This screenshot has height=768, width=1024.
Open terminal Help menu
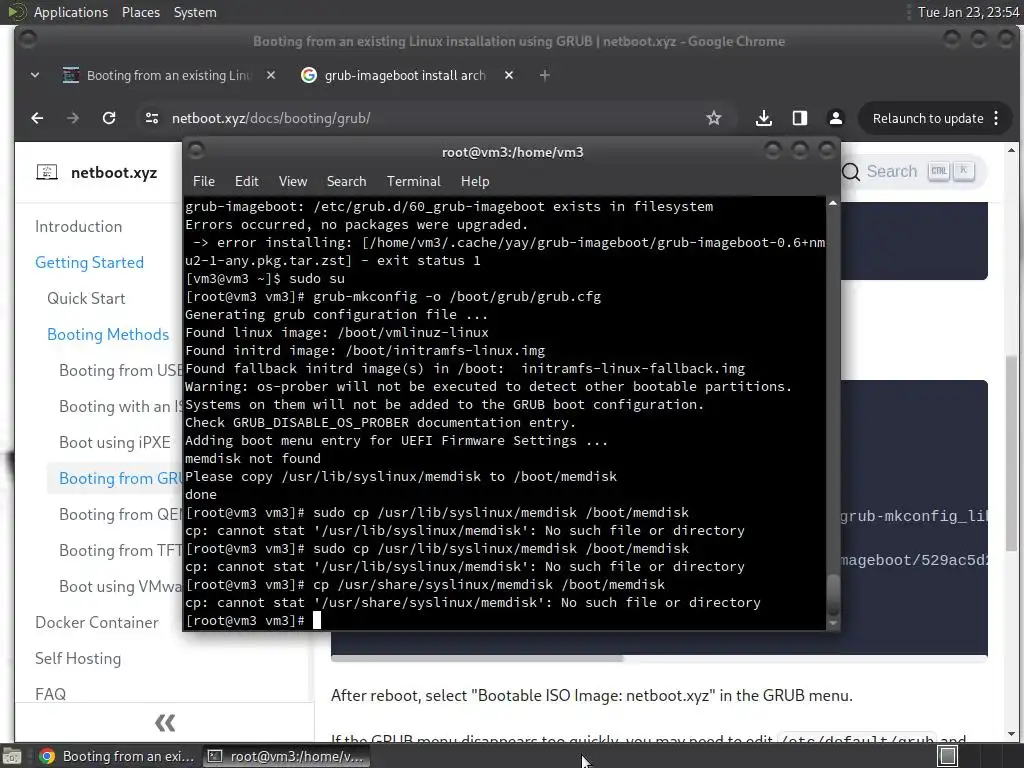tap(475, 182)
